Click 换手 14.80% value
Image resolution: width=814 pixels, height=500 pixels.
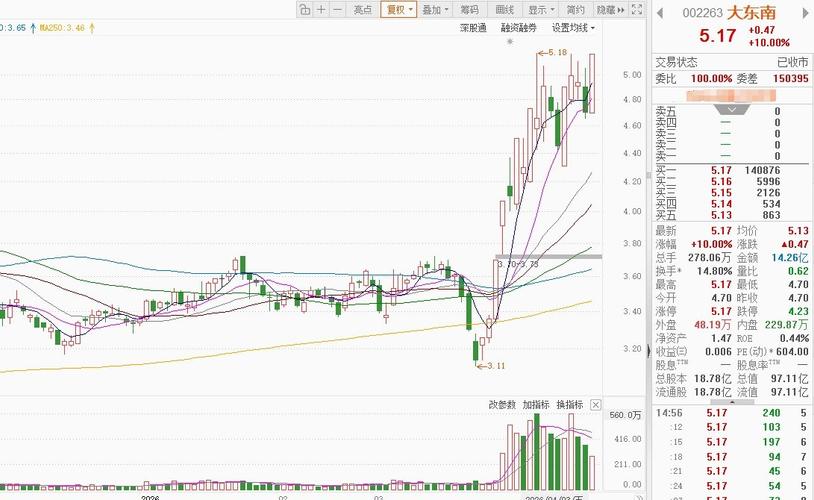[714, 271]
